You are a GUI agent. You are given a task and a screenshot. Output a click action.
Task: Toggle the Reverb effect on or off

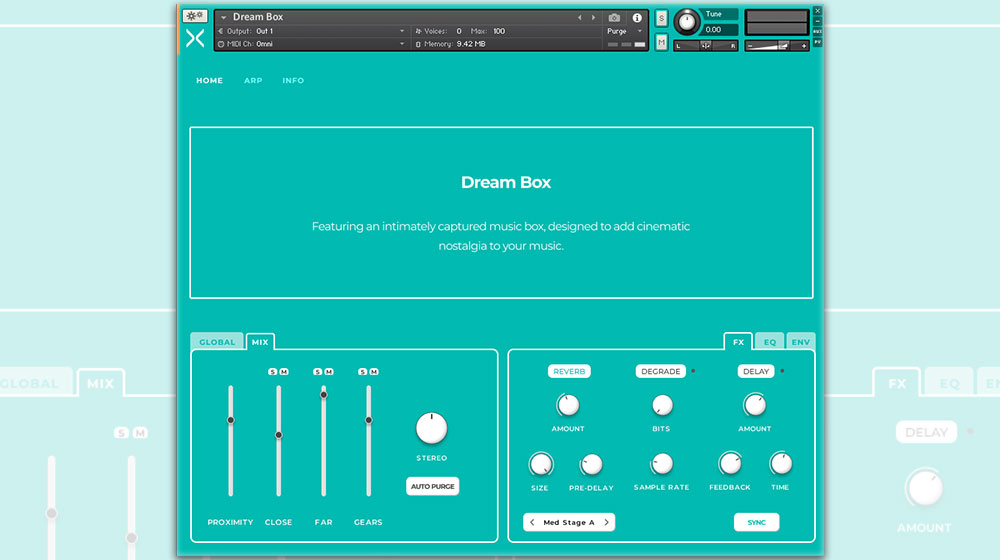coord(569,371)
